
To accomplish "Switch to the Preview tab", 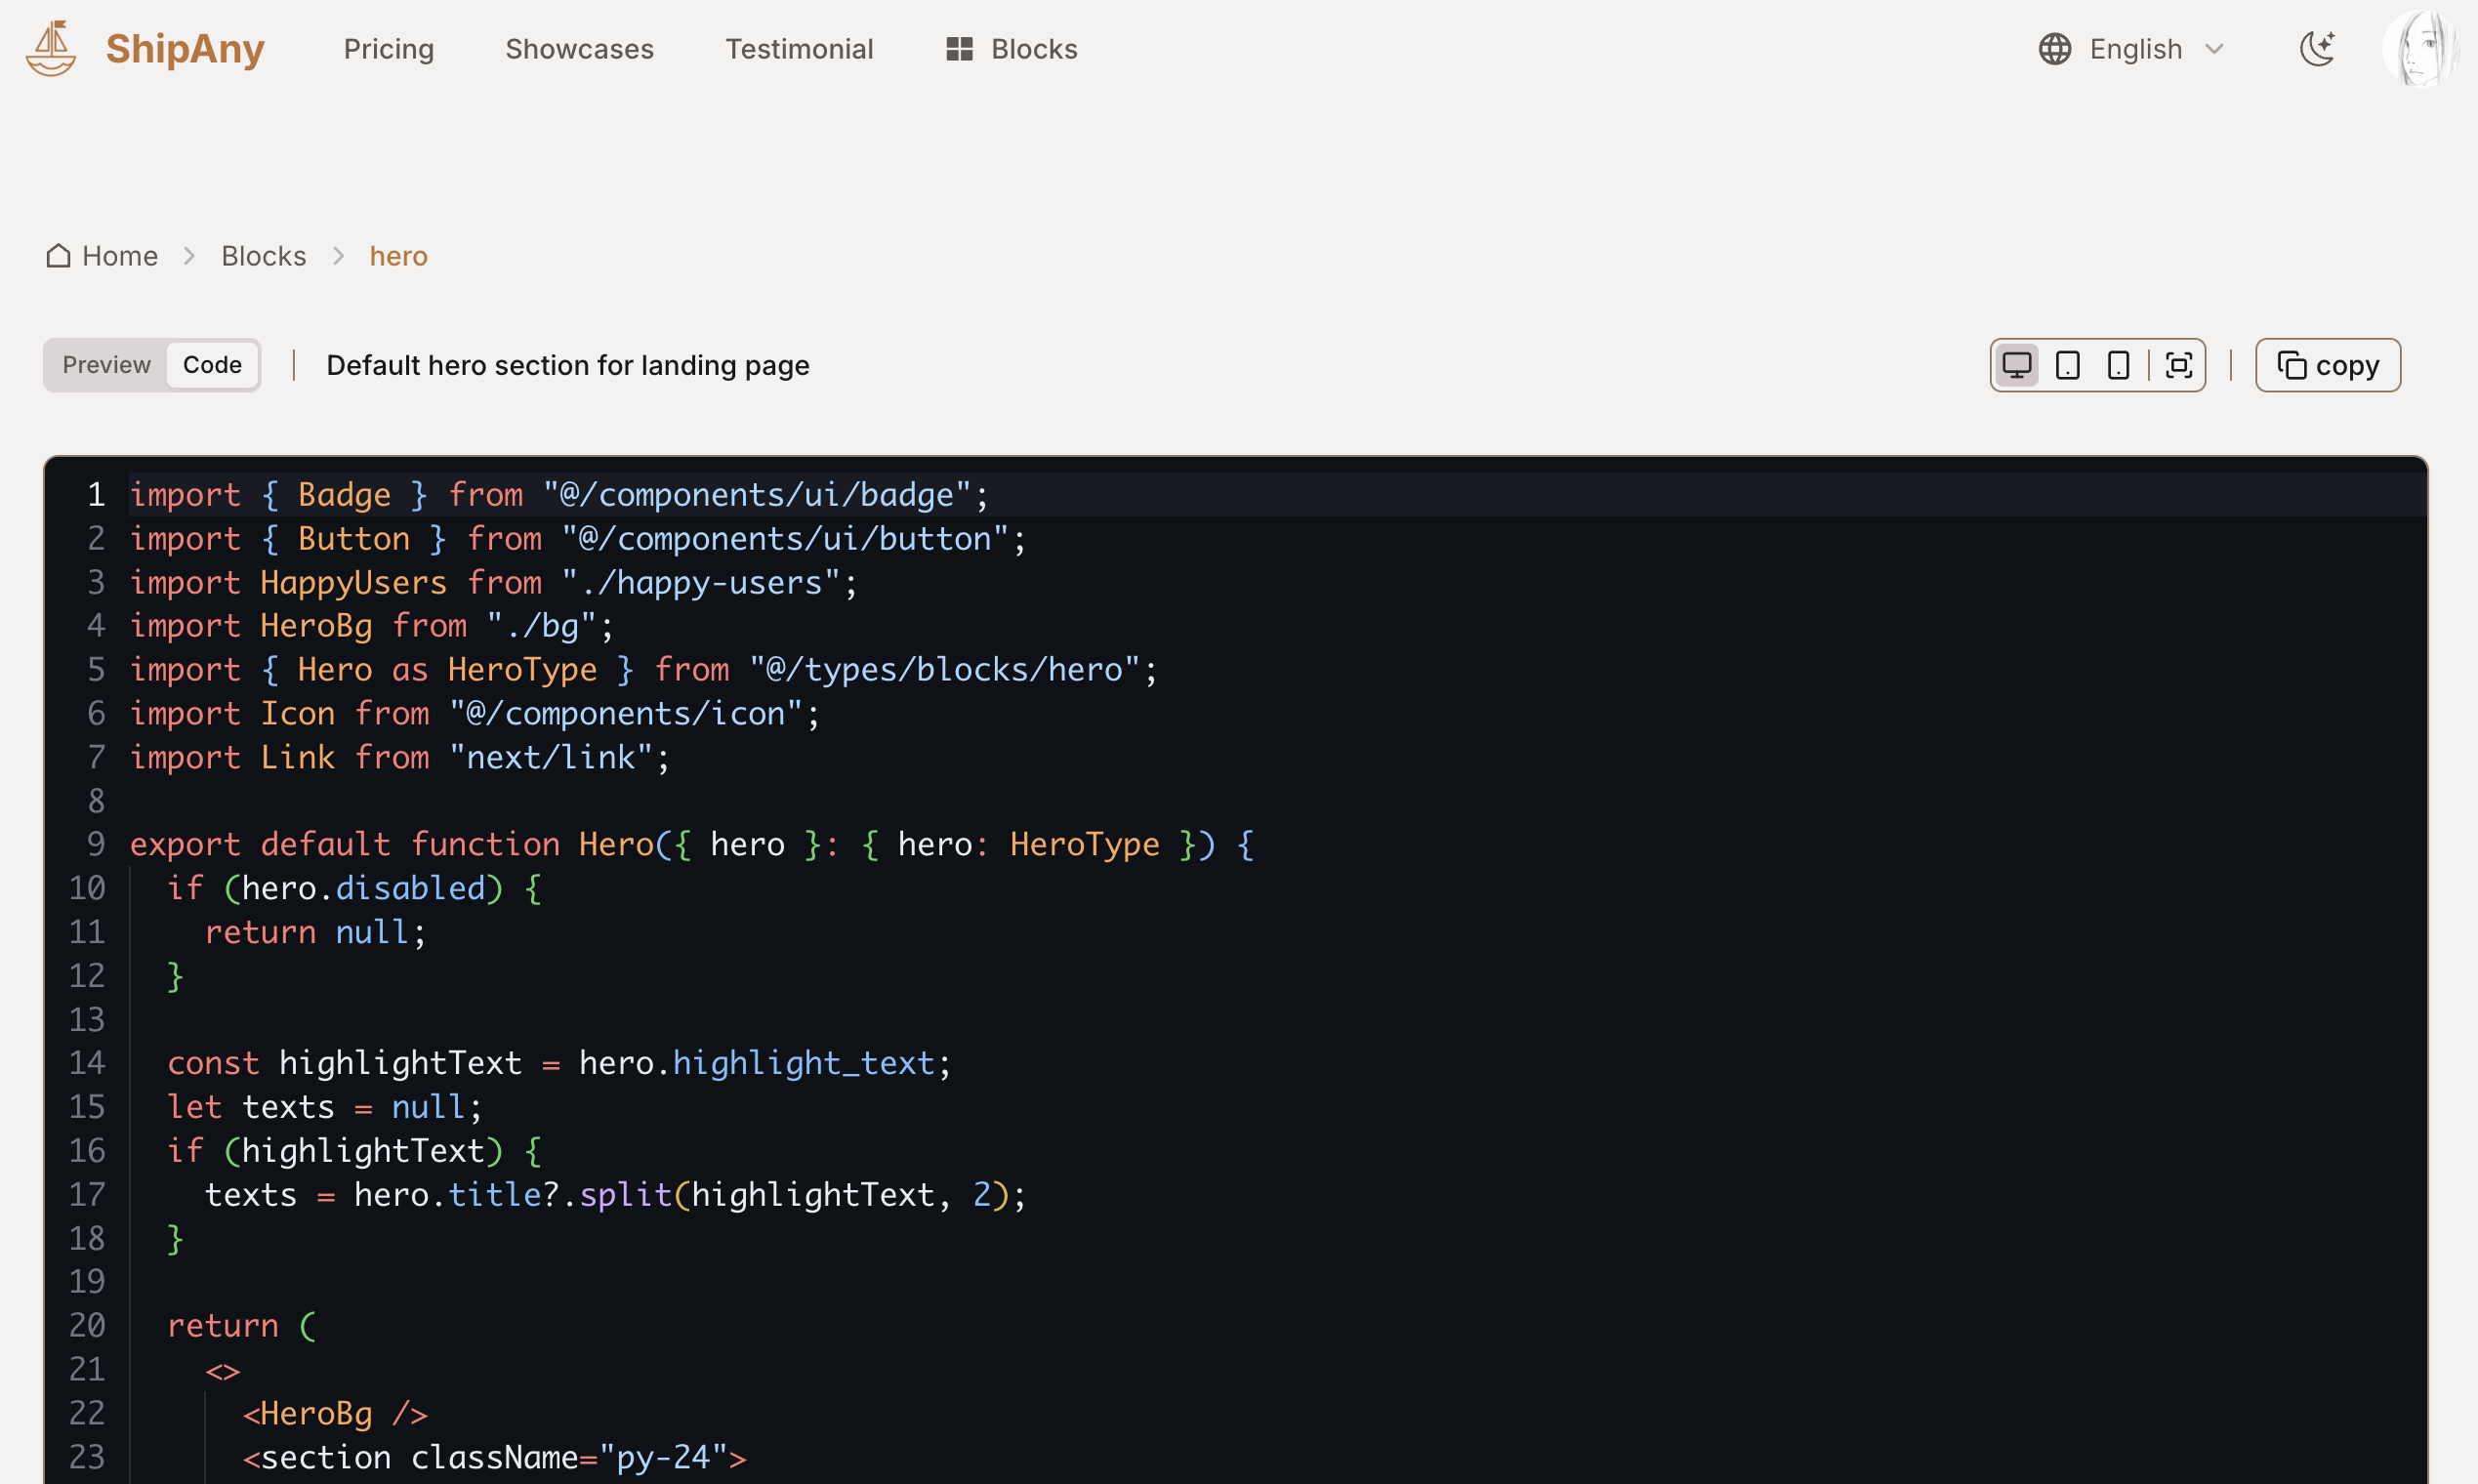I will 106,365.
